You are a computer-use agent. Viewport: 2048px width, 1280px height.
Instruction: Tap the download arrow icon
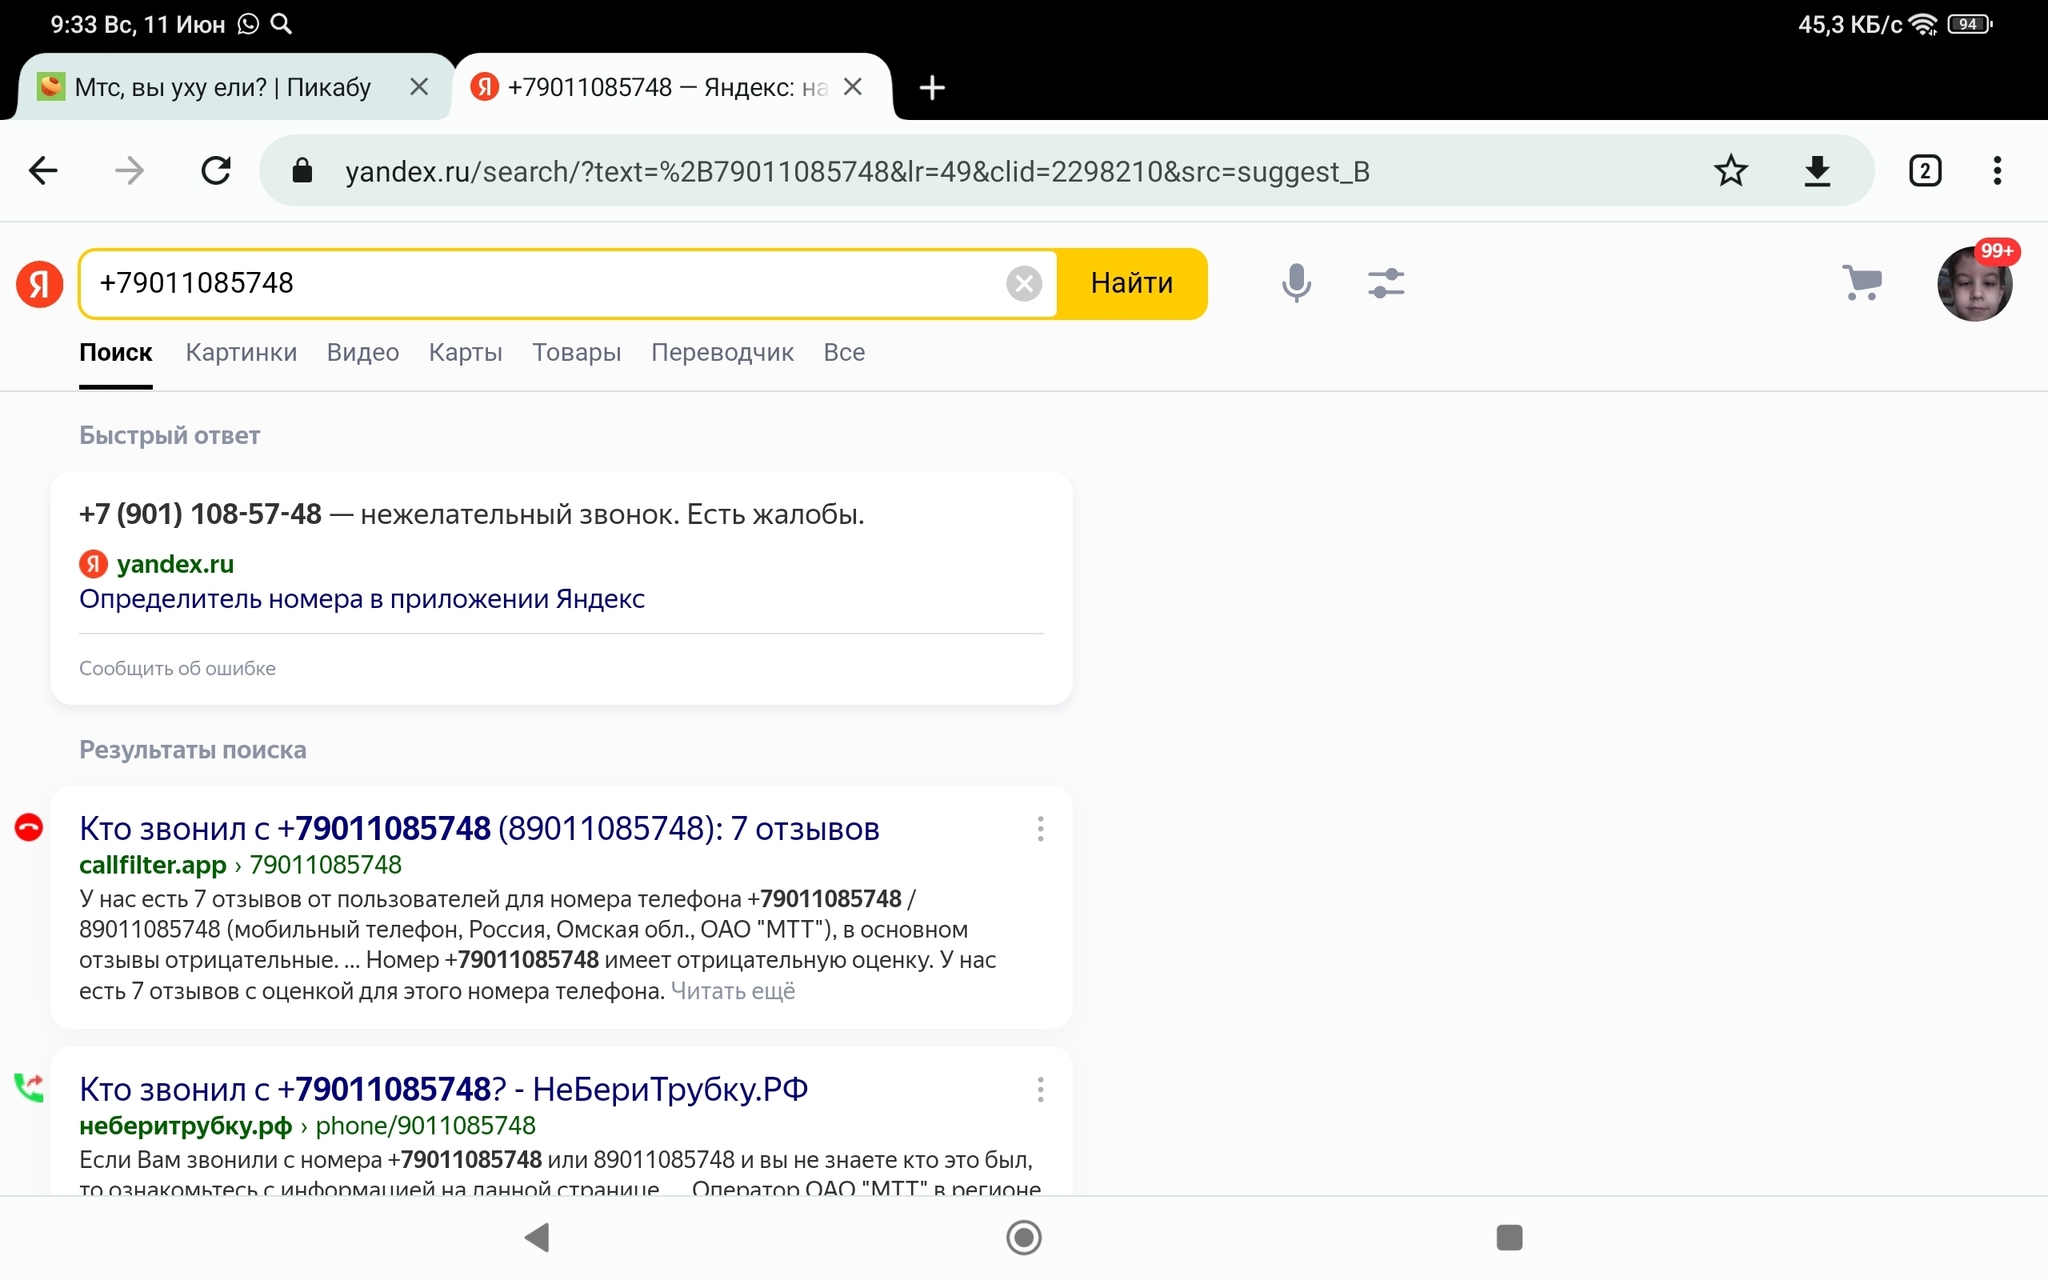coord(1817,171)
